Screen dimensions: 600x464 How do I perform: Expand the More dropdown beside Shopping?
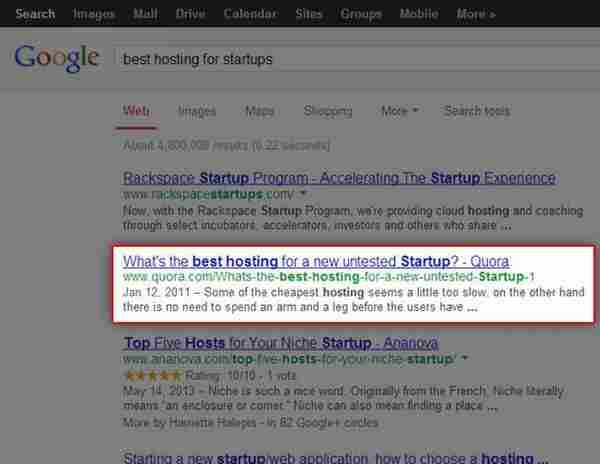pyautogui.click(x=399, y=111)
